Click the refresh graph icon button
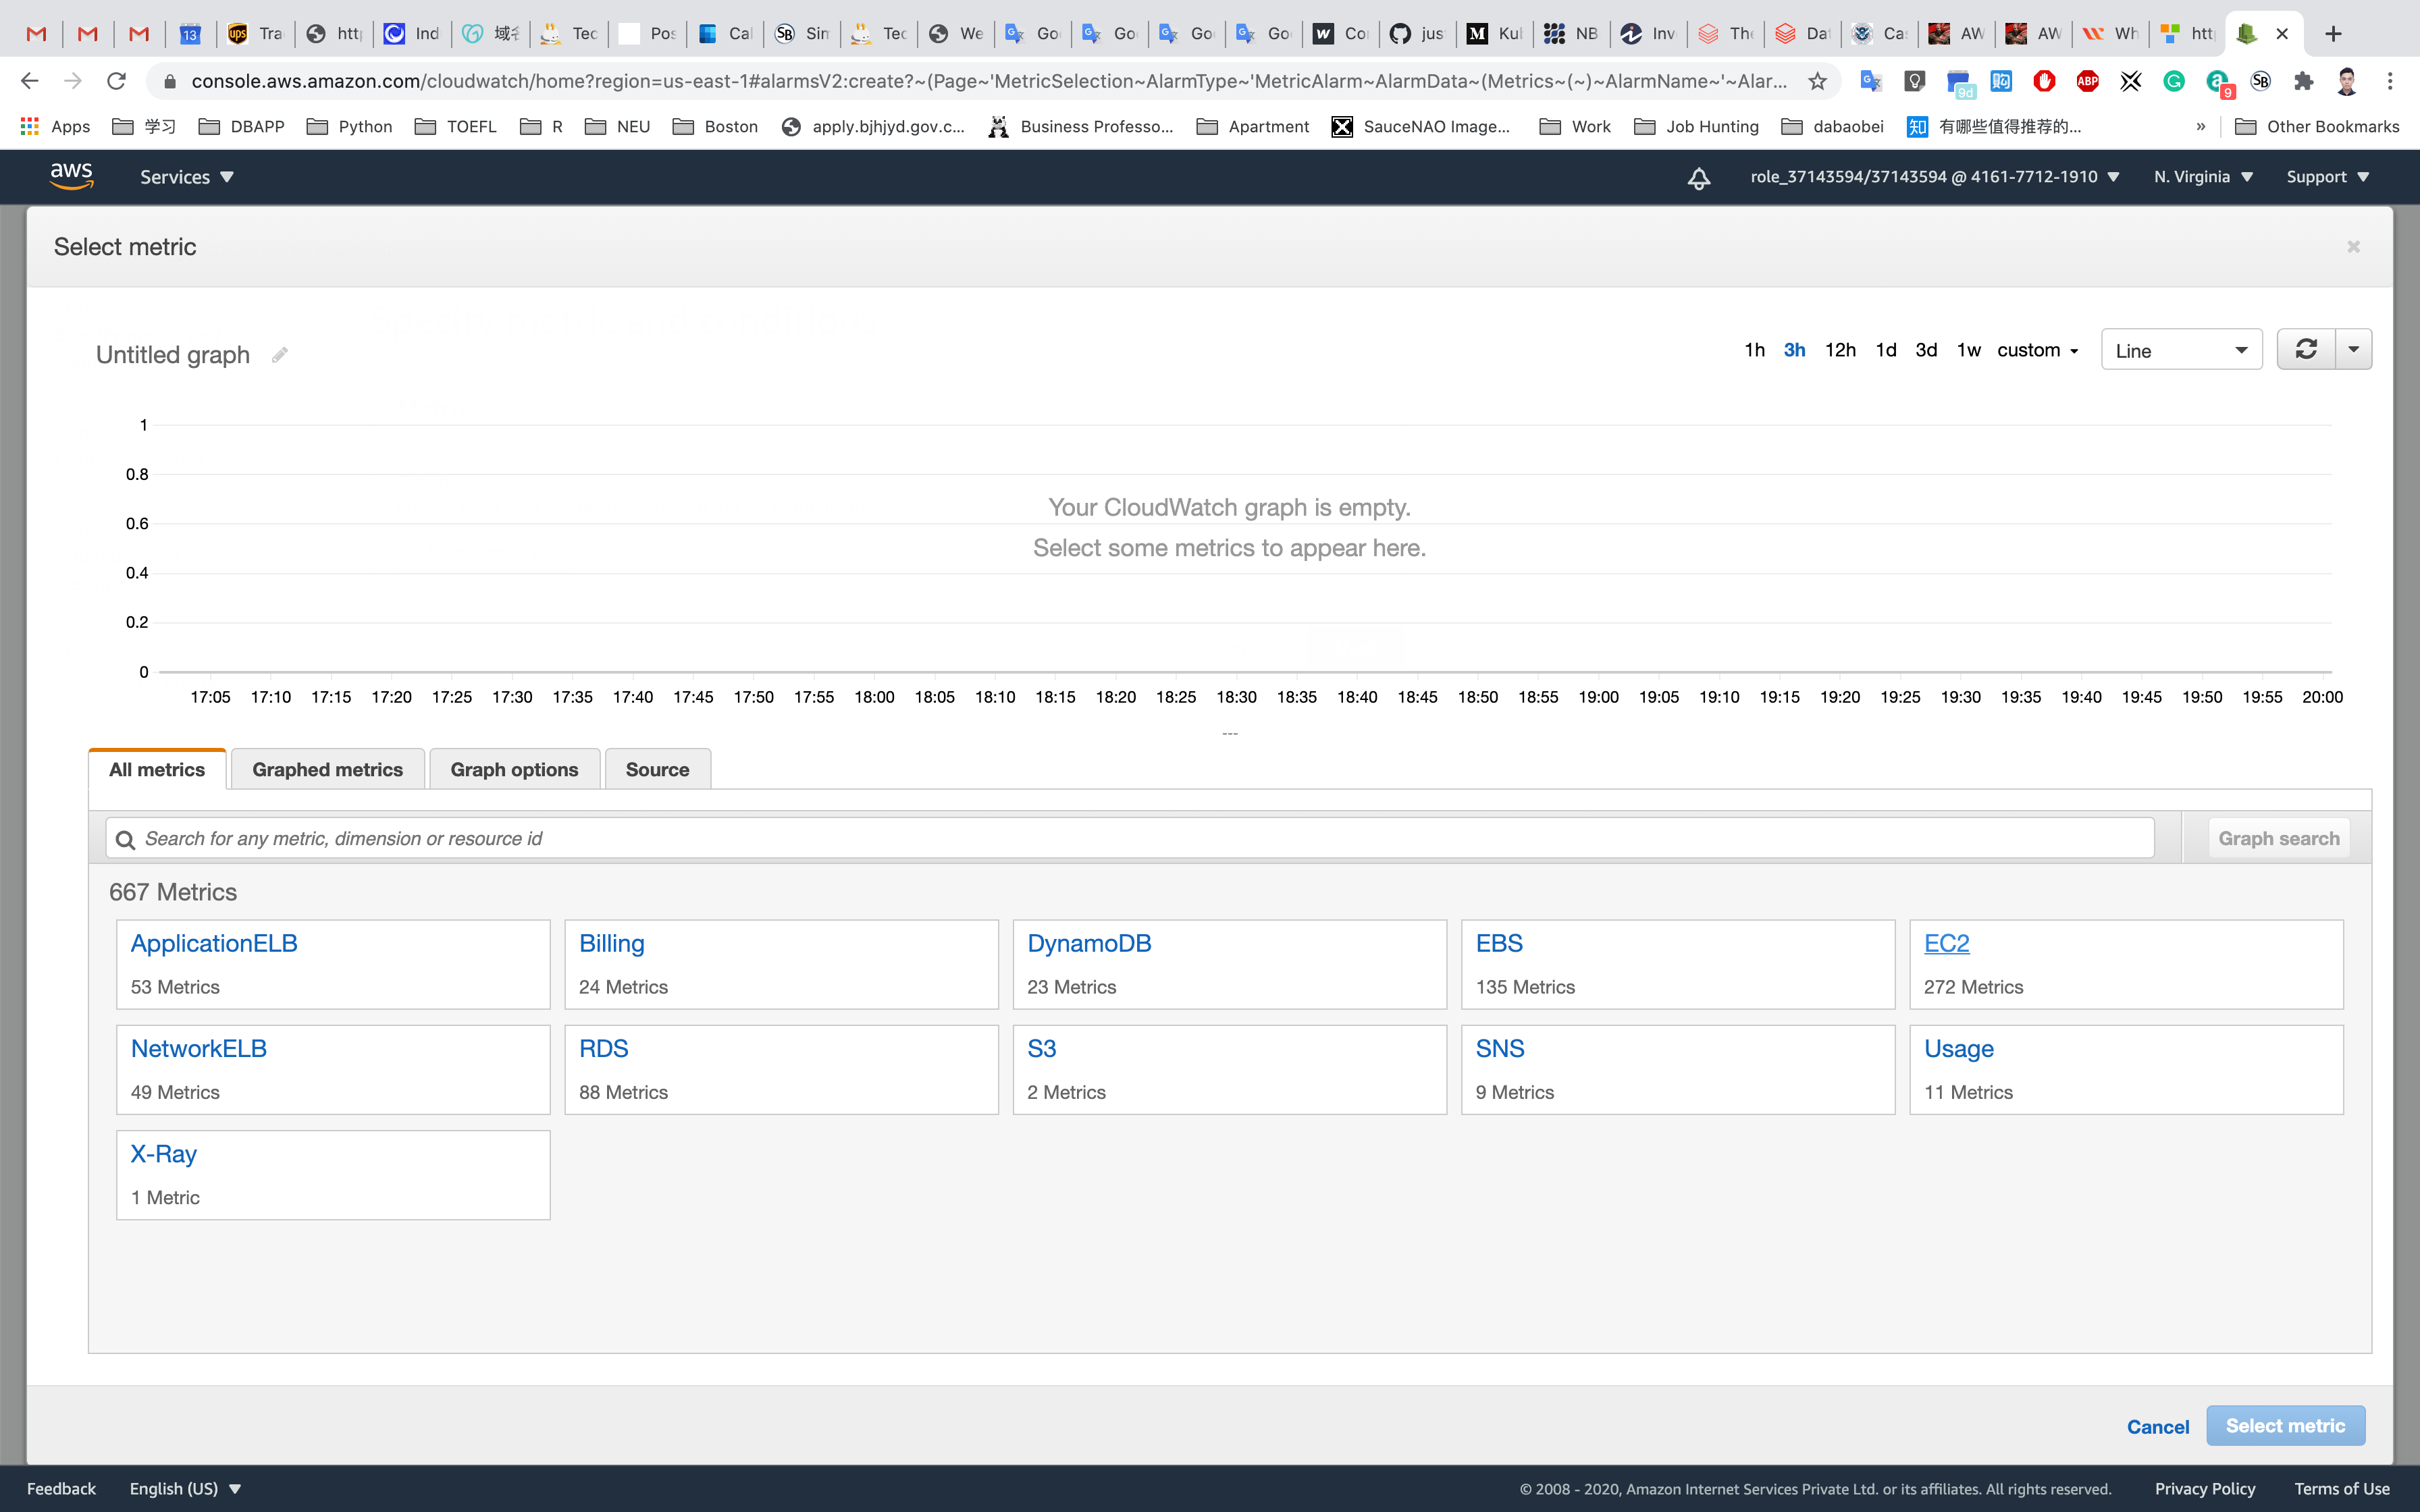This screenshot has height=1512, width=2420. pos(2306,349)
